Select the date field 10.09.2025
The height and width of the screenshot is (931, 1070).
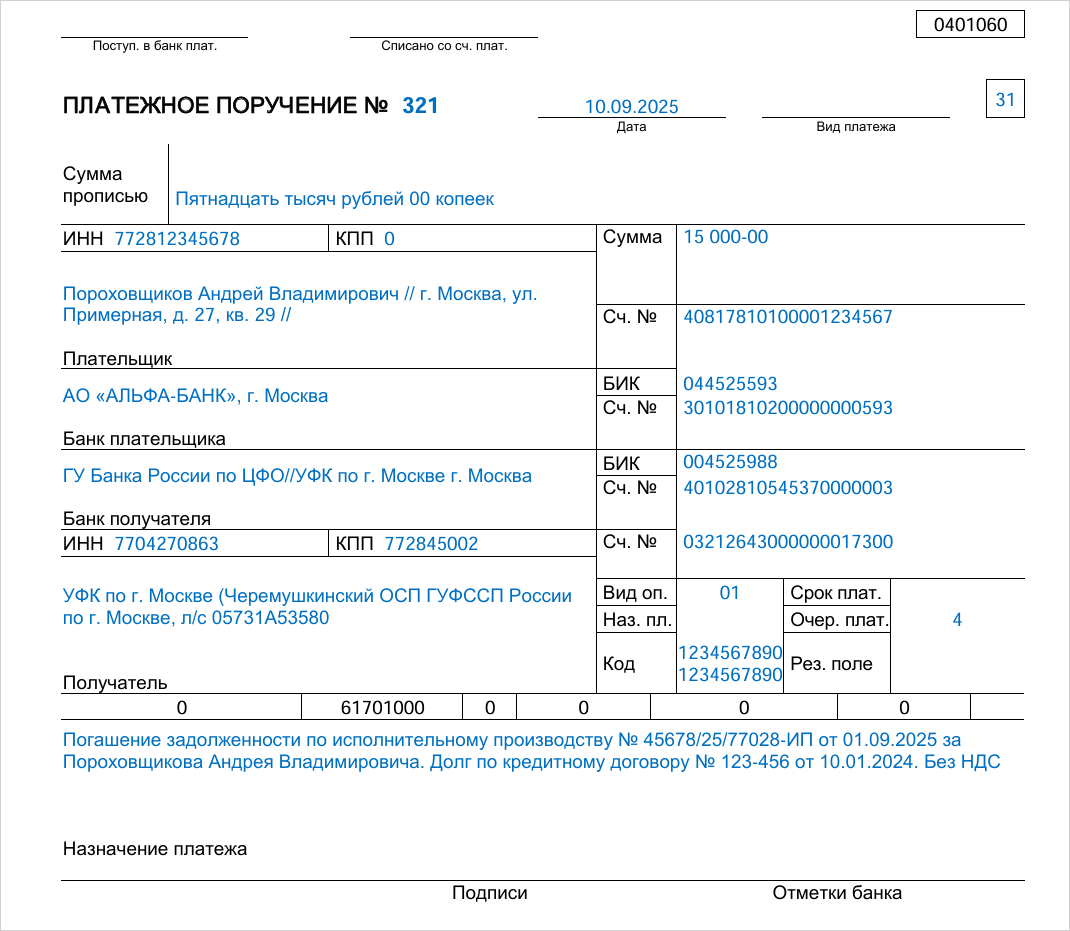(x=631, y=107)
